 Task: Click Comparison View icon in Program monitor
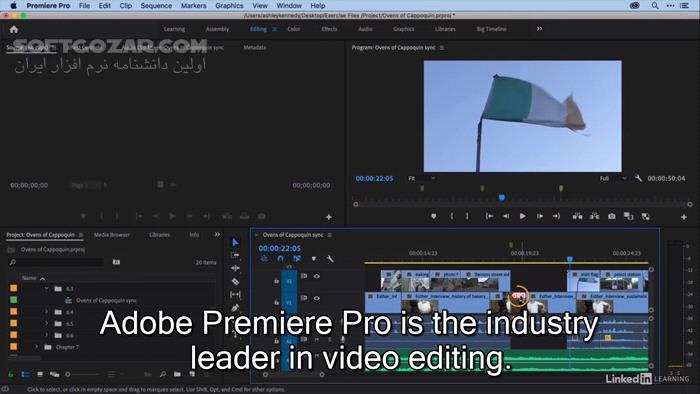(x=629, y=216)
